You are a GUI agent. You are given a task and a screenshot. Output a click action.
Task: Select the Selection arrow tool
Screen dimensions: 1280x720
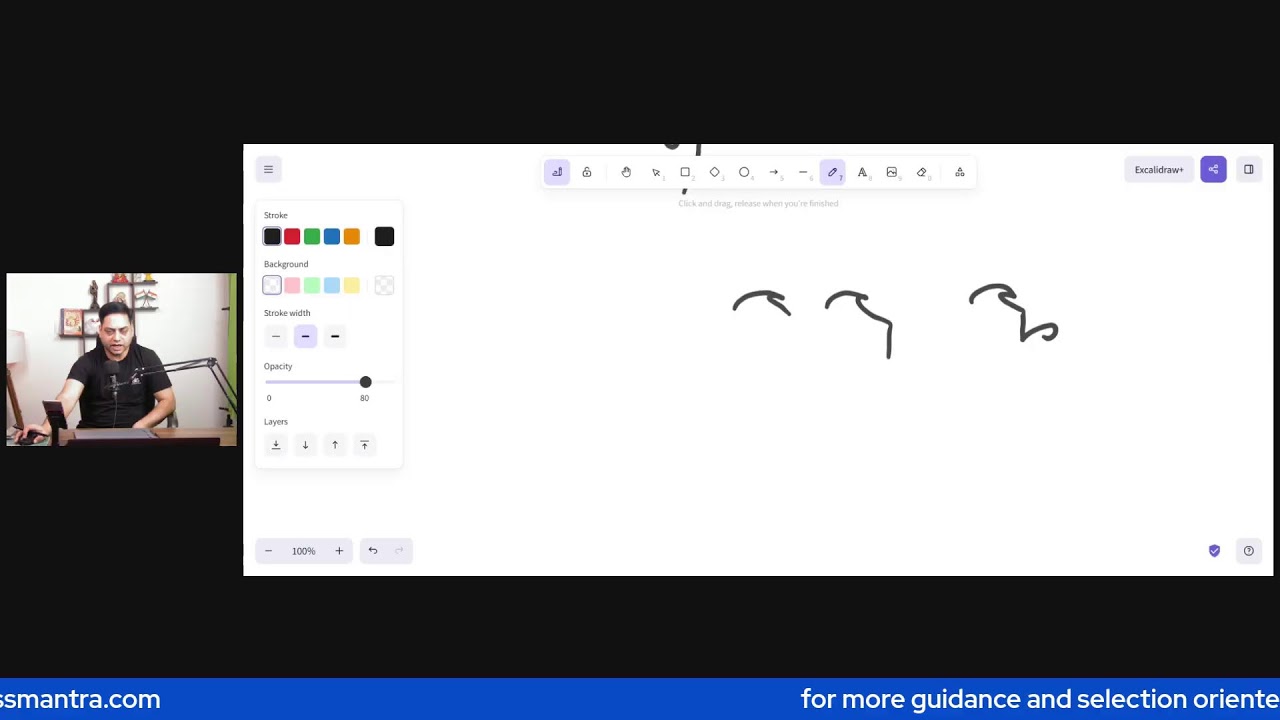pos(656,172)
